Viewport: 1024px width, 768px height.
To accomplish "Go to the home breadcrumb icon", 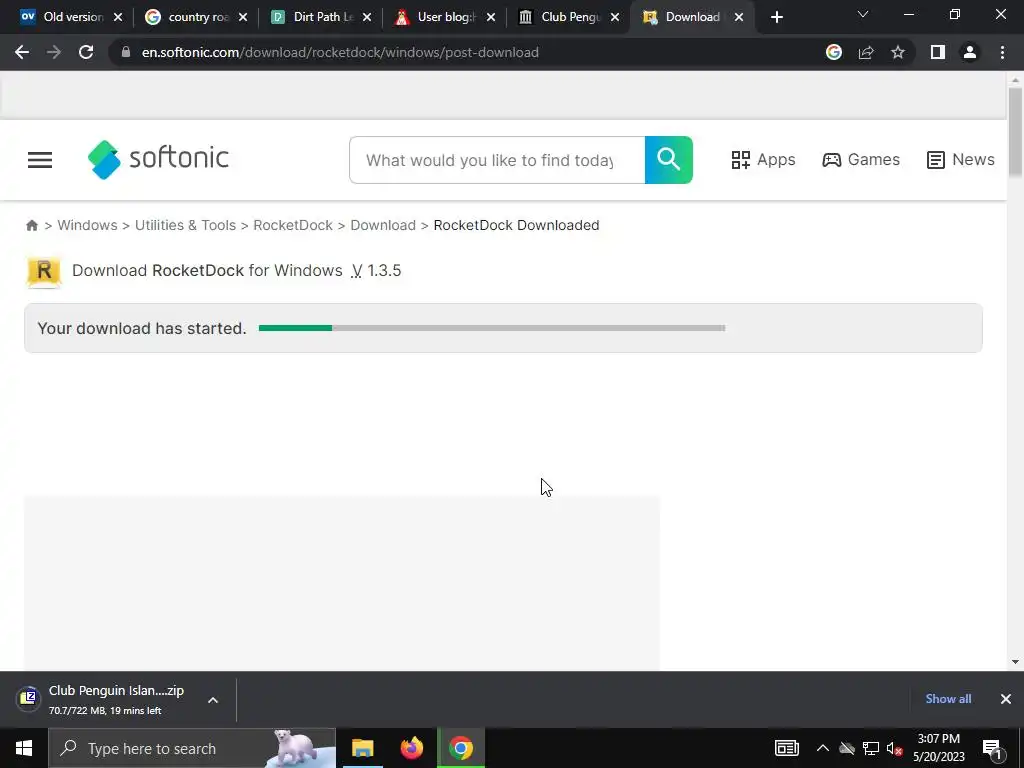I will (32, 225).
